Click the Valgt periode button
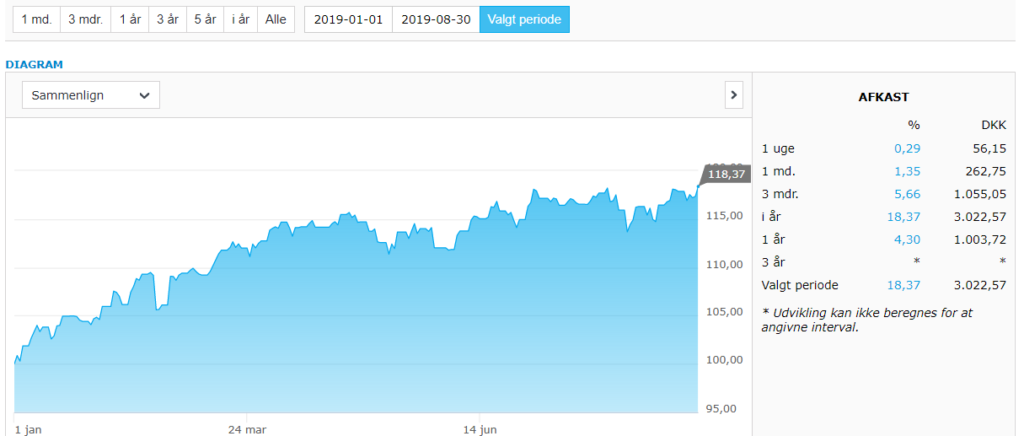The image size is (1024, 436). pos(524,20)
